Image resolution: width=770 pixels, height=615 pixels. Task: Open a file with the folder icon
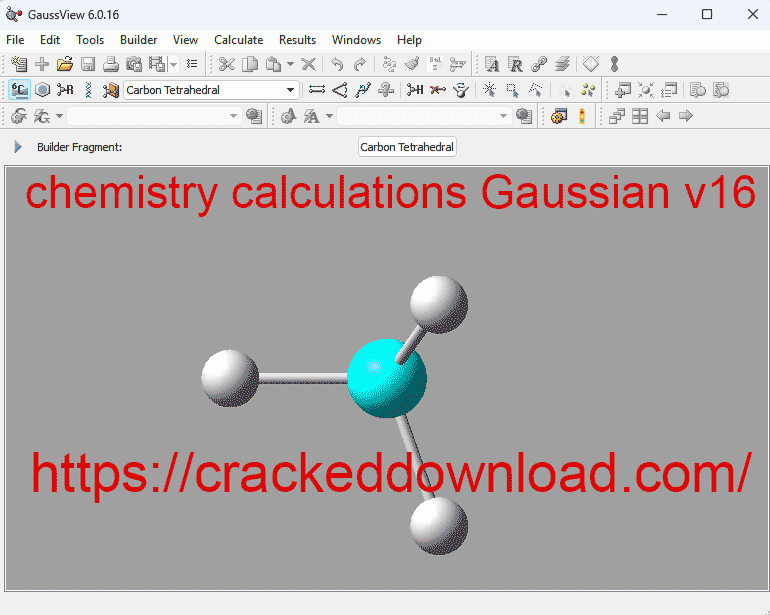coord(65,64)
